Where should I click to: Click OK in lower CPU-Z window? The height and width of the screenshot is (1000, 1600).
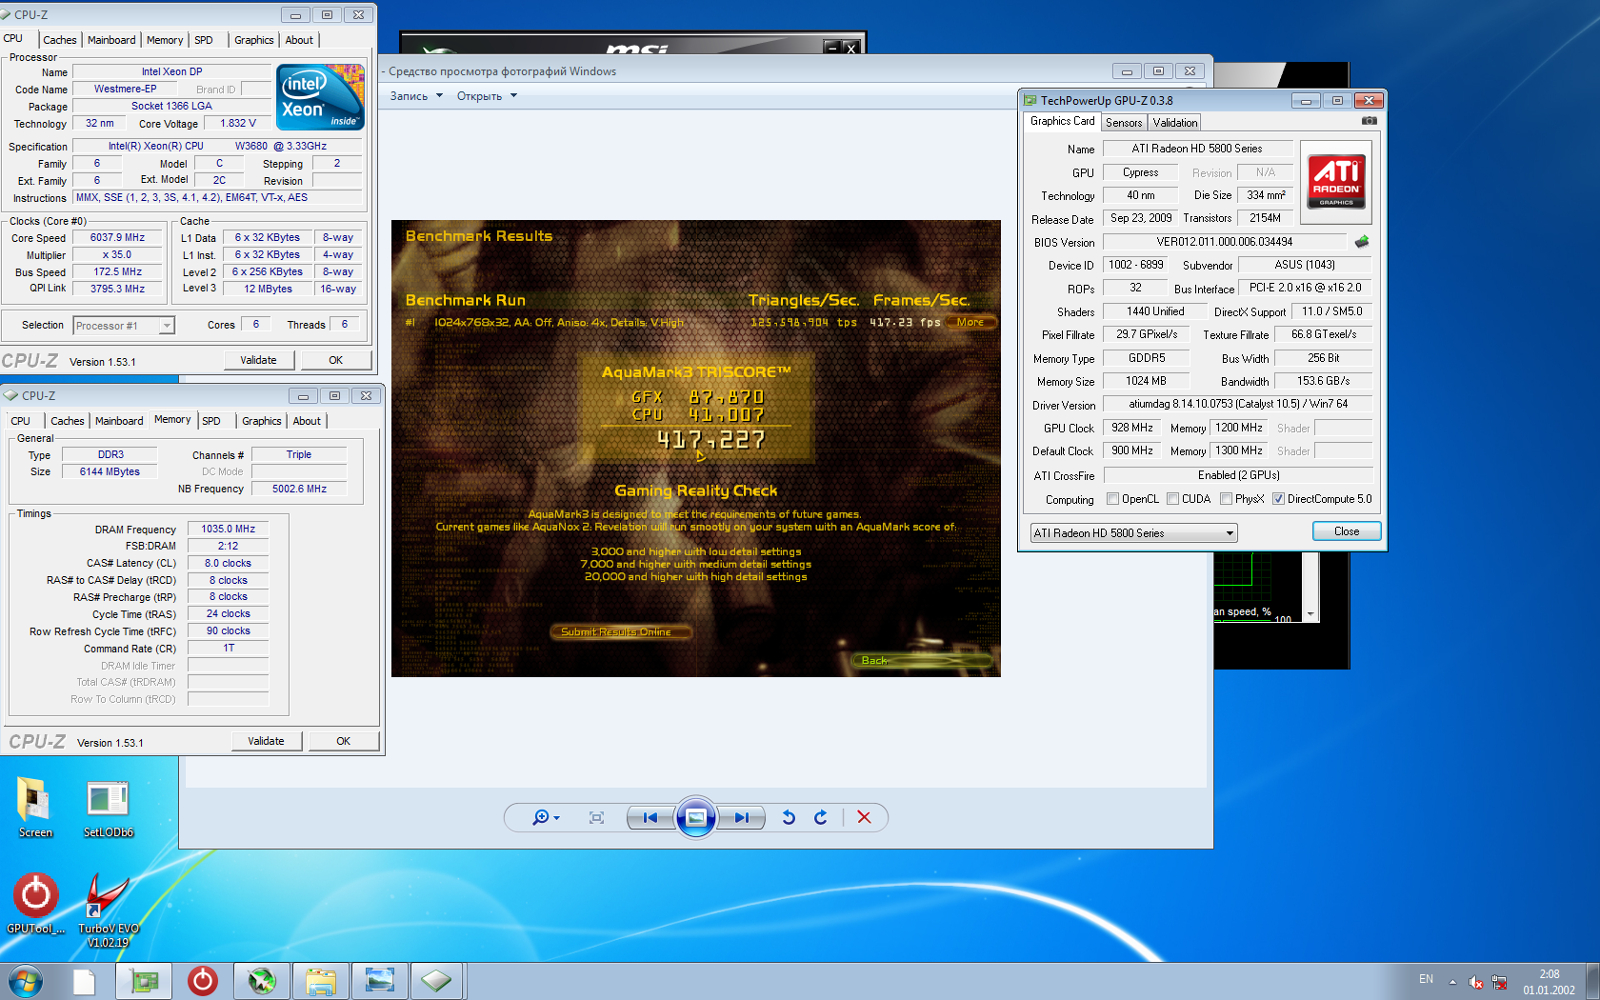pyautogui.click(x=343, y=741)
